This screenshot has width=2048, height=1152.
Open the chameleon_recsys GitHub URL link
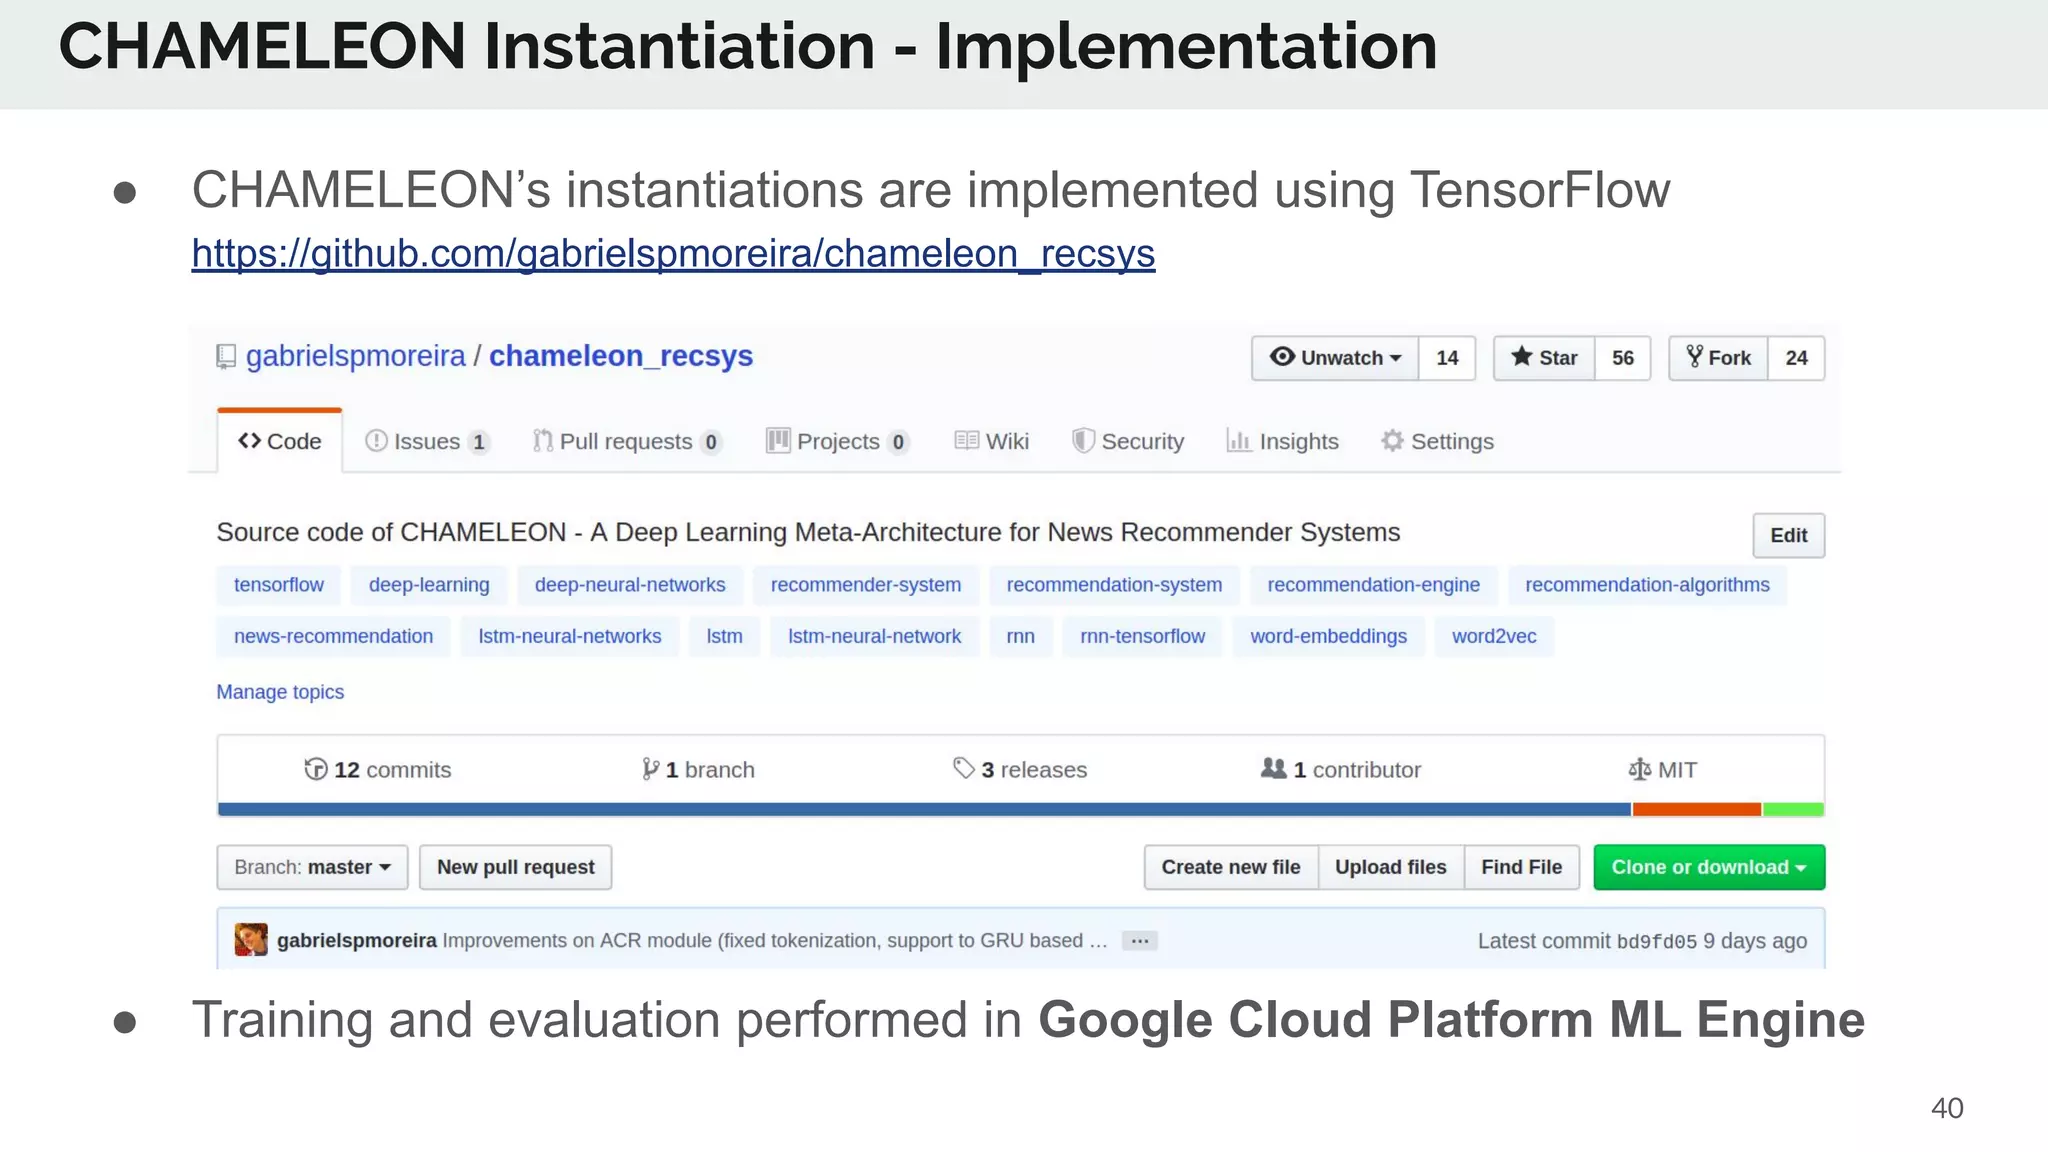pos(673,254)
